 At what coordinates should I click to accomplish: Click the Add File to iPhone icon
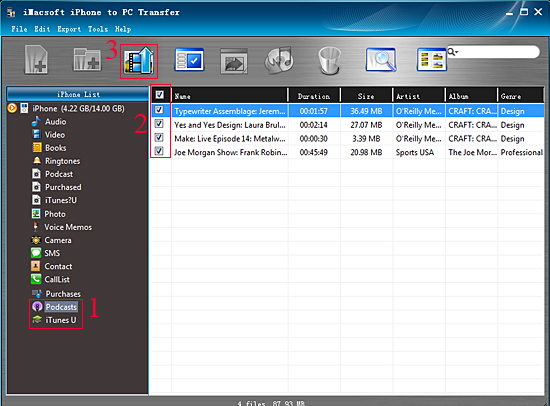point(36,60)
